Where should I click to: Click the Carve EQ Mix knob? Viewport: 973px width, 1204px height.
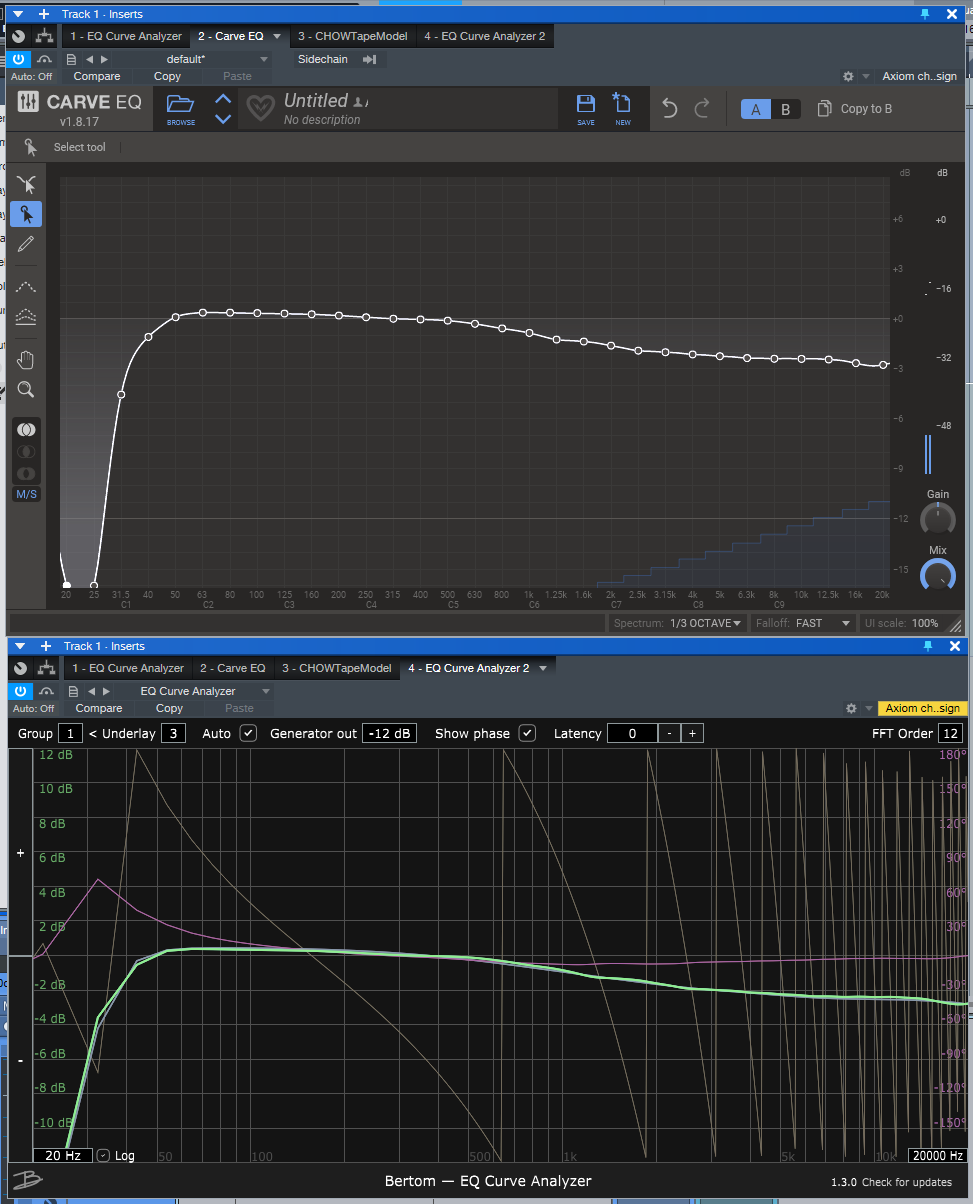[x=938, y=574]
